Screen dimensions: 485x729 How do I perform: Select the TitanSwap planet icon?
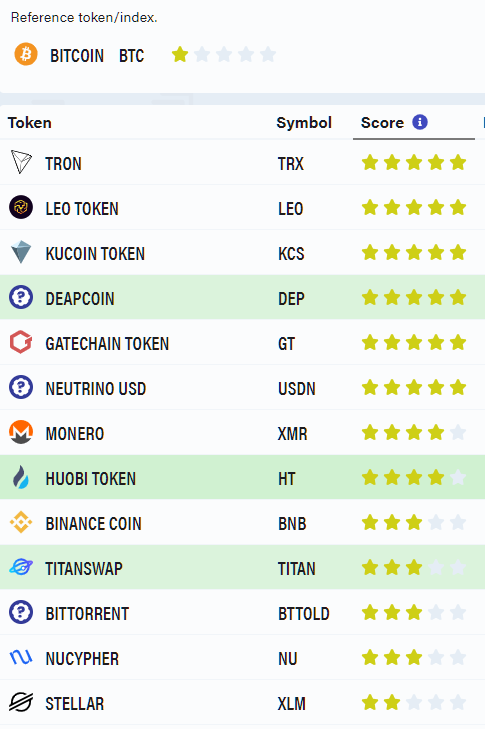pyautogui.click(x=21, y=567)
